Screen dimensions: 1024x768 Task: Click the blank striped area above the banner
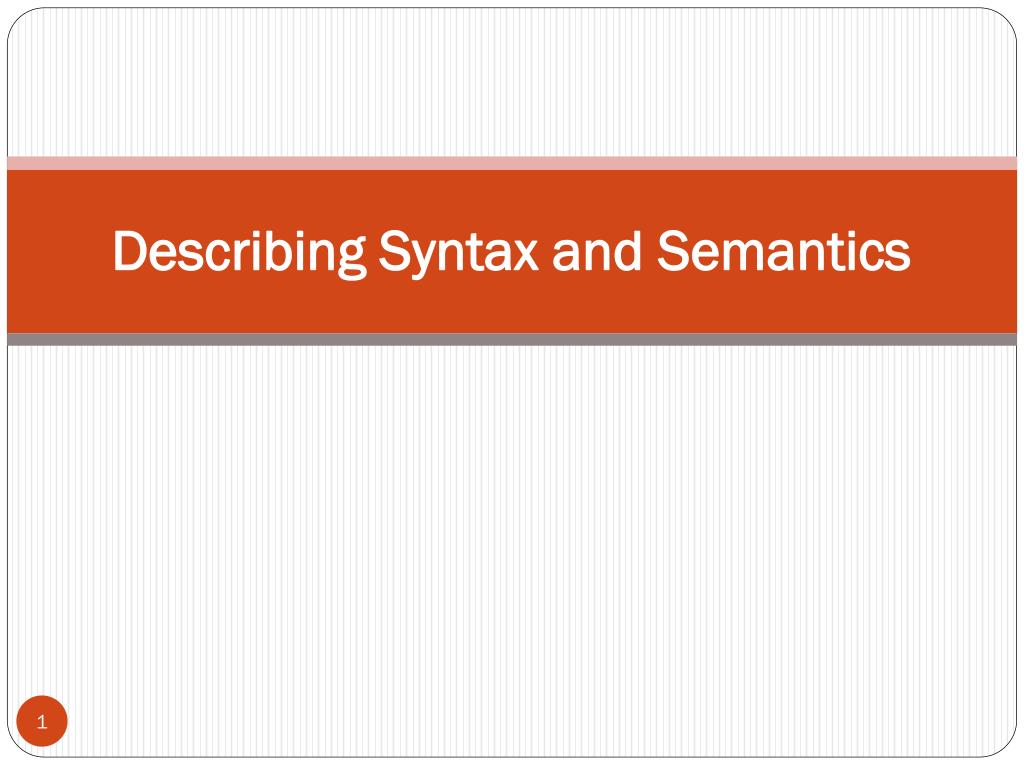(512, 82)
